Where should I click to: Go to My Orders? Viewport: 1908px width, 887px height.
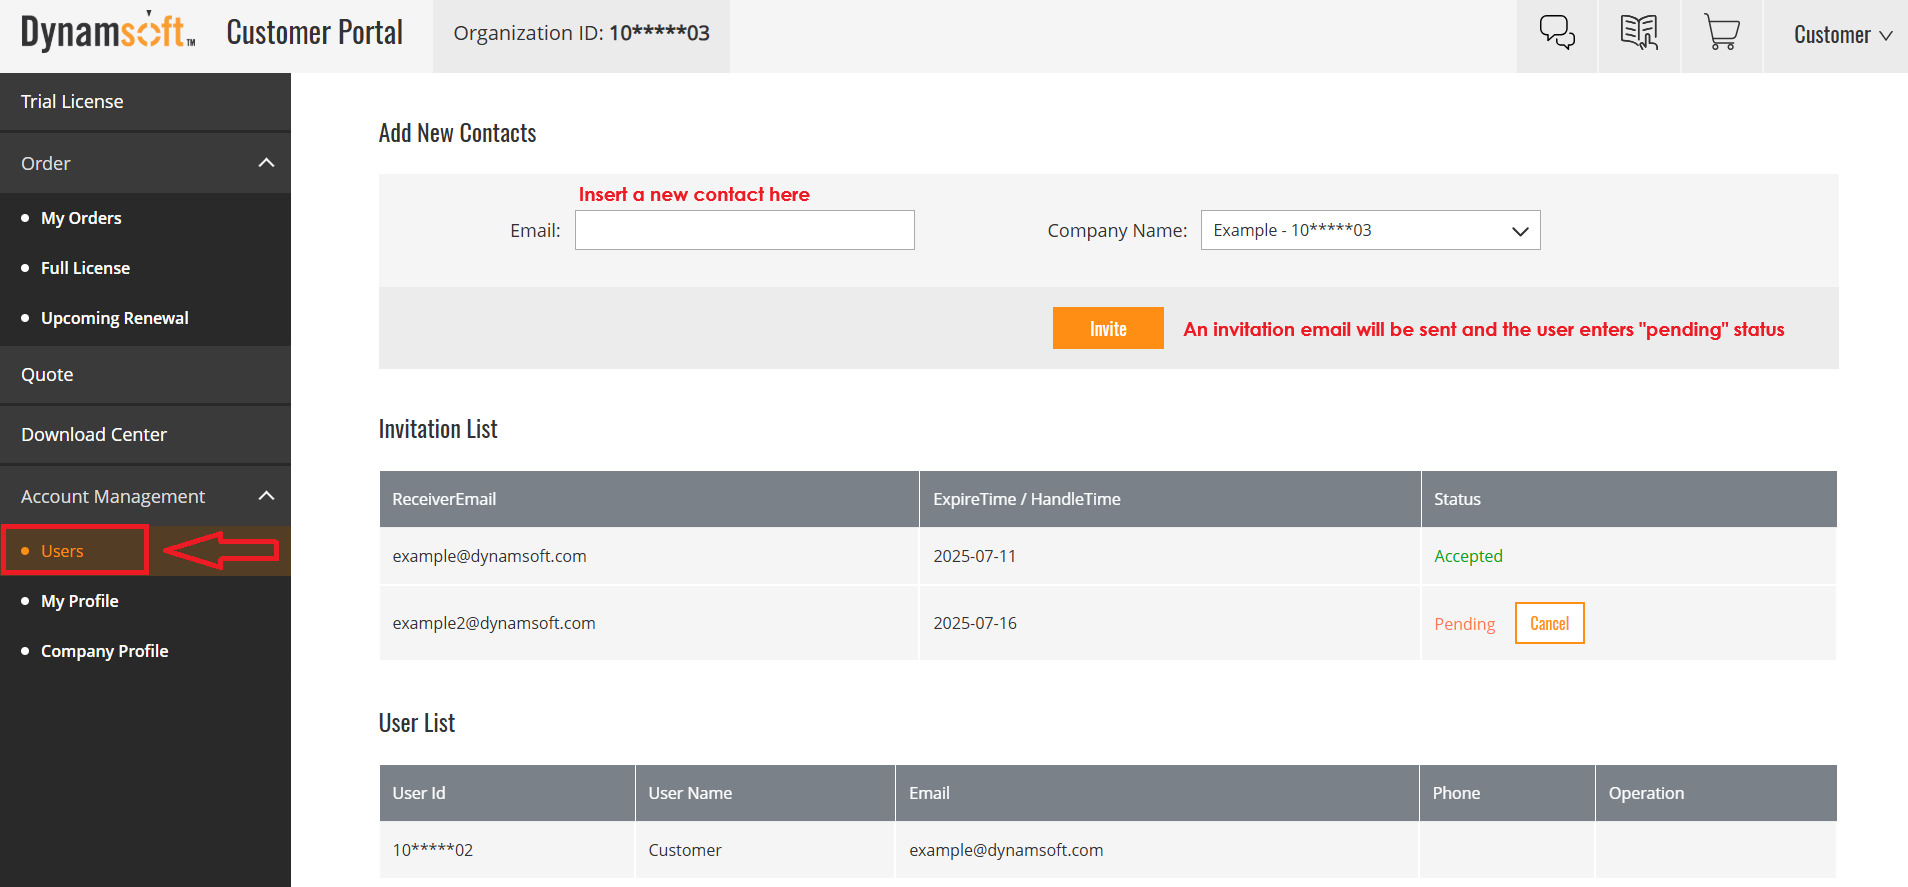(81, 218)
